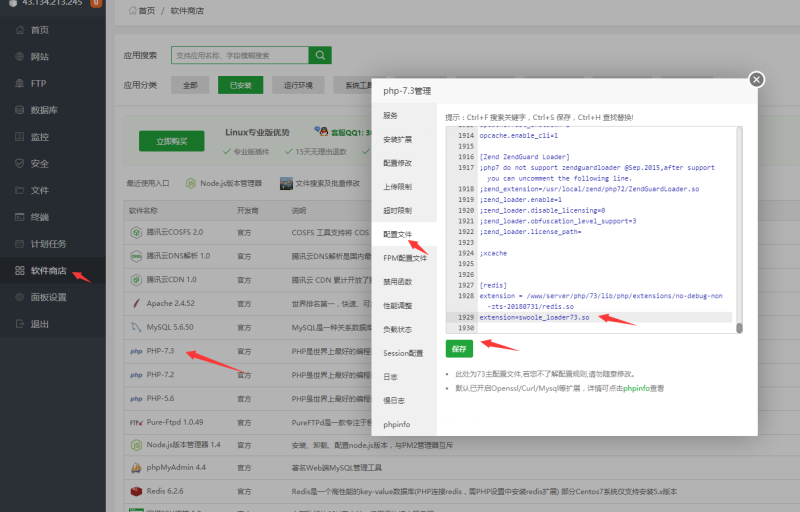Open Redis 6.2.6 software name link

point(165,491)
